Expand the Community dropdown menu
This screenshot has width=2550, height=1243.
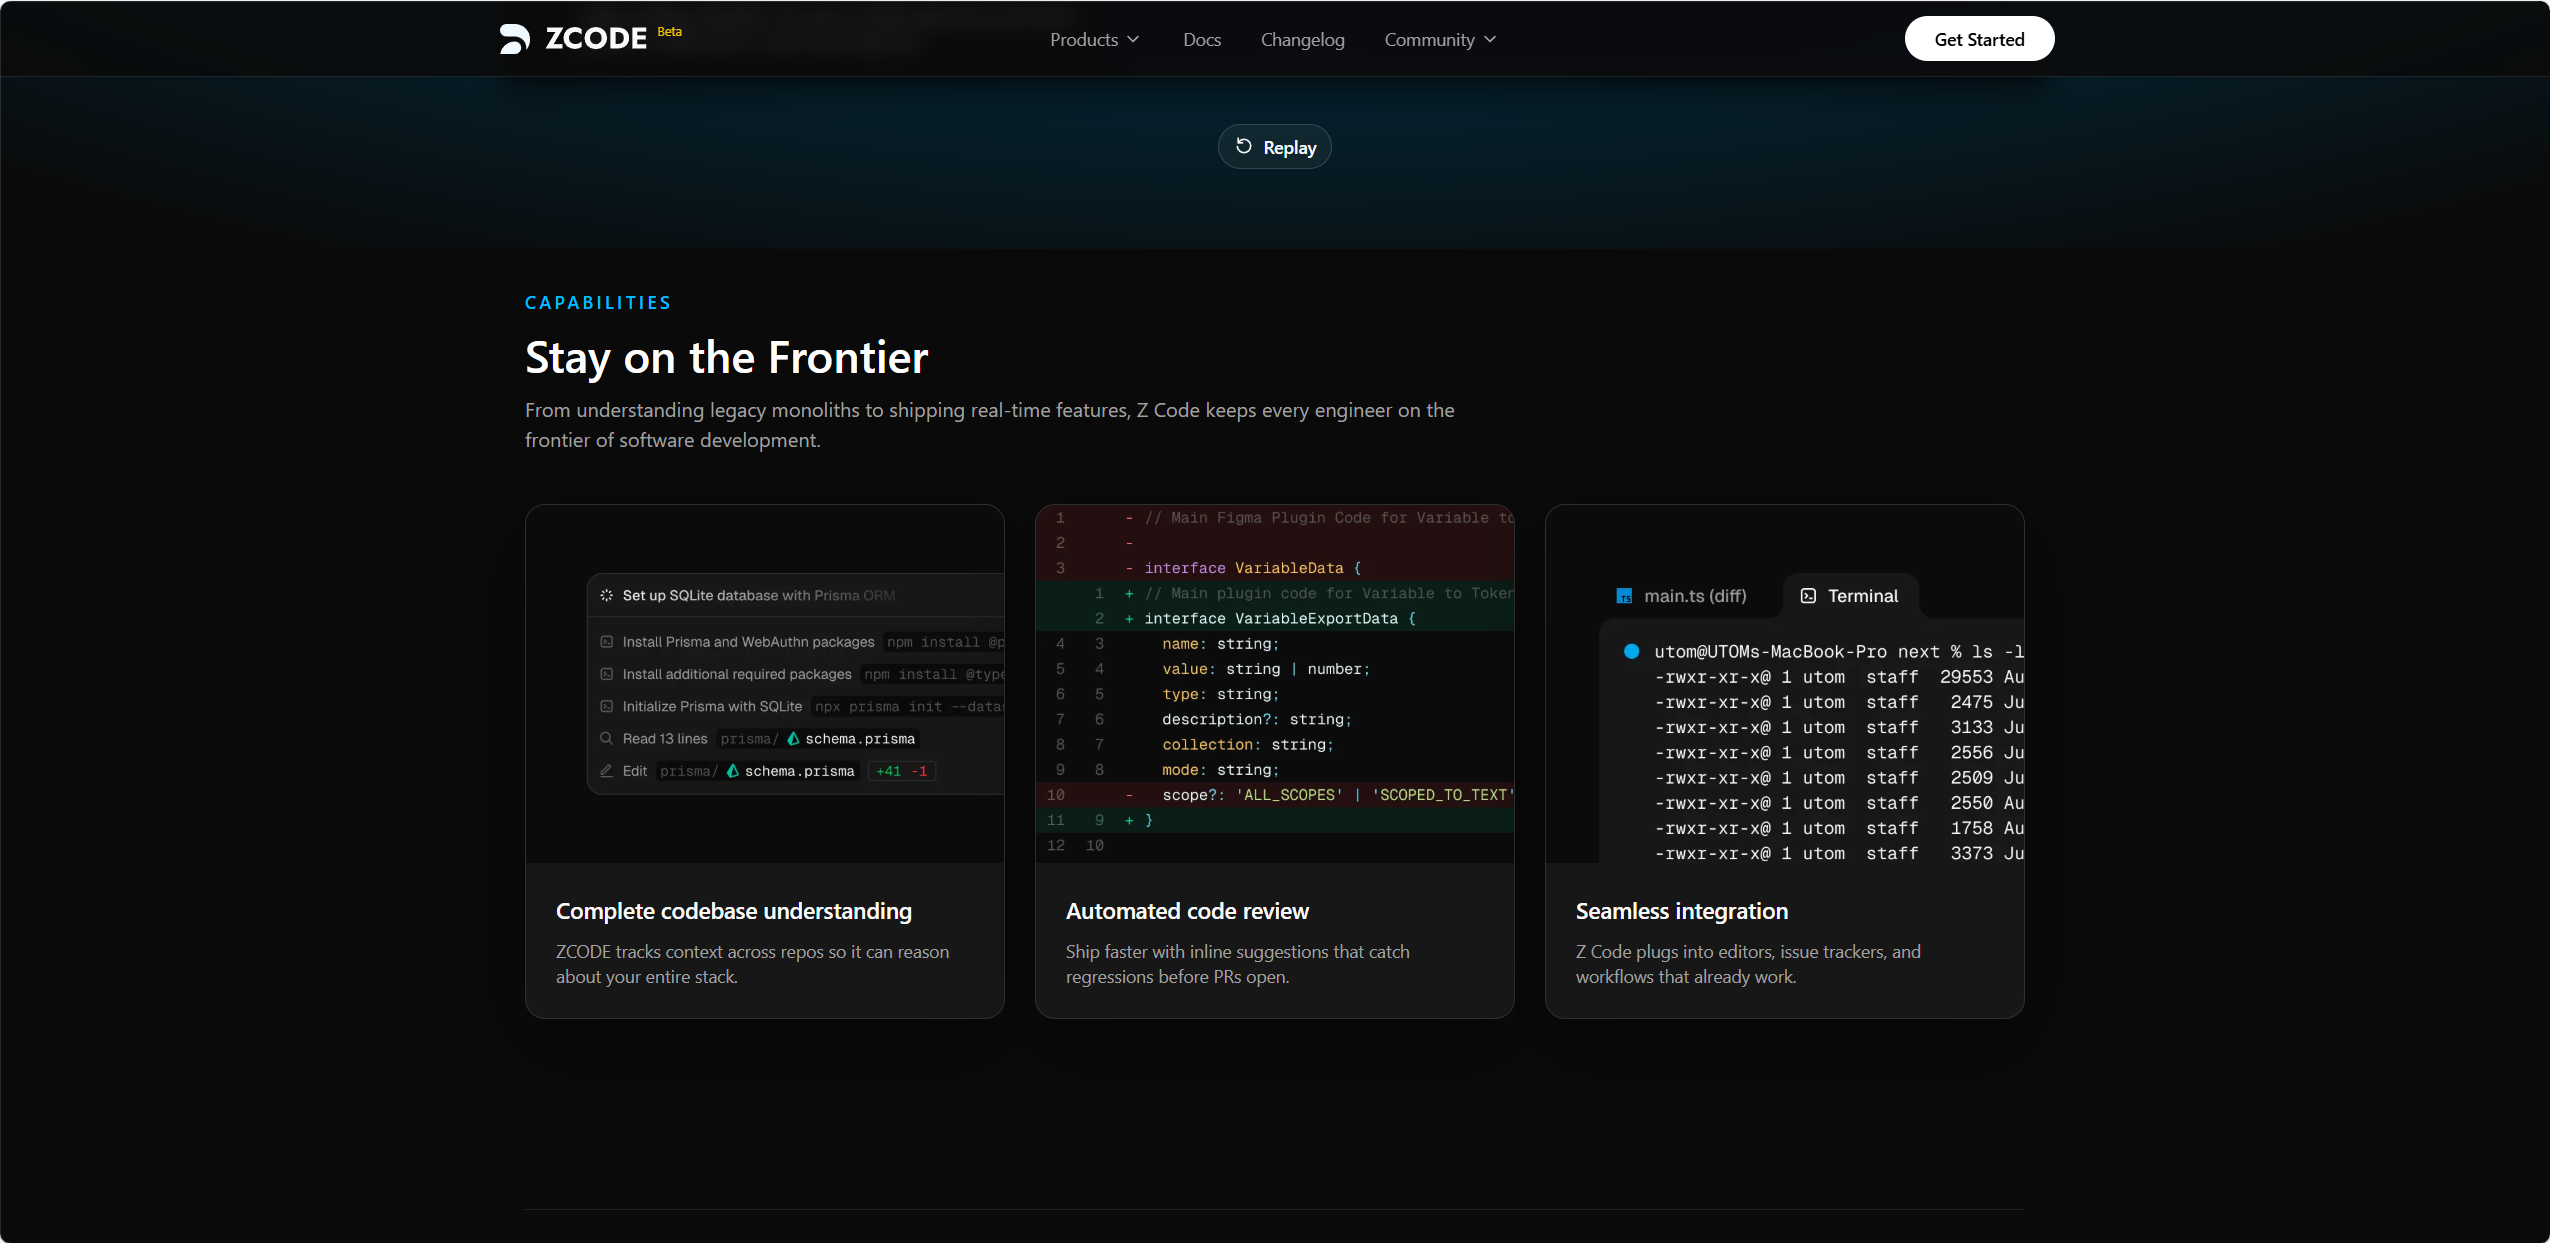(1440, 39)
